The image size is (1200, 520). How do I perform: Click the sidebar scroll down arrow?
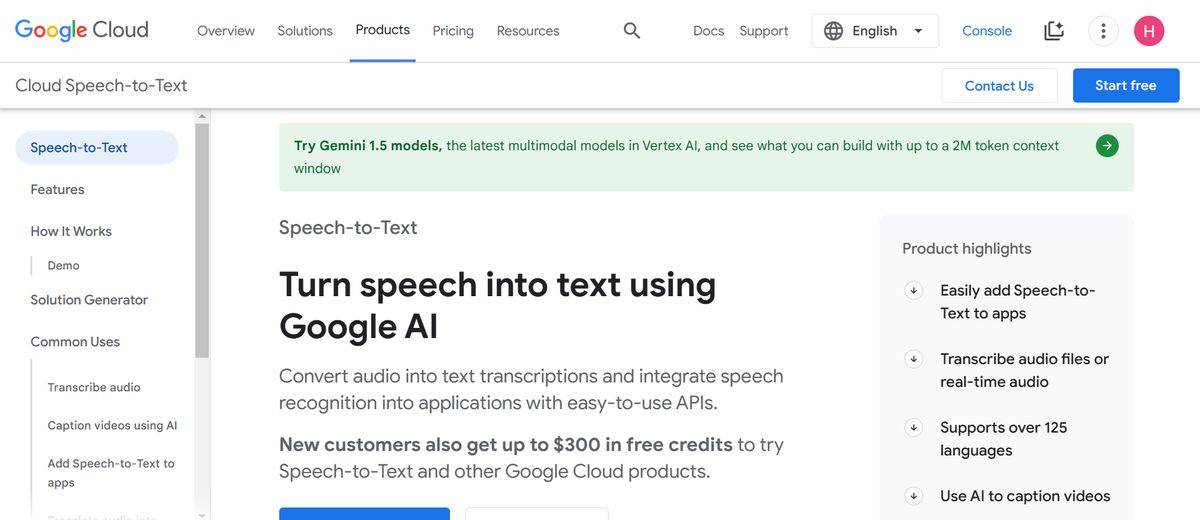pyautogui.click(x=202, y=514)
